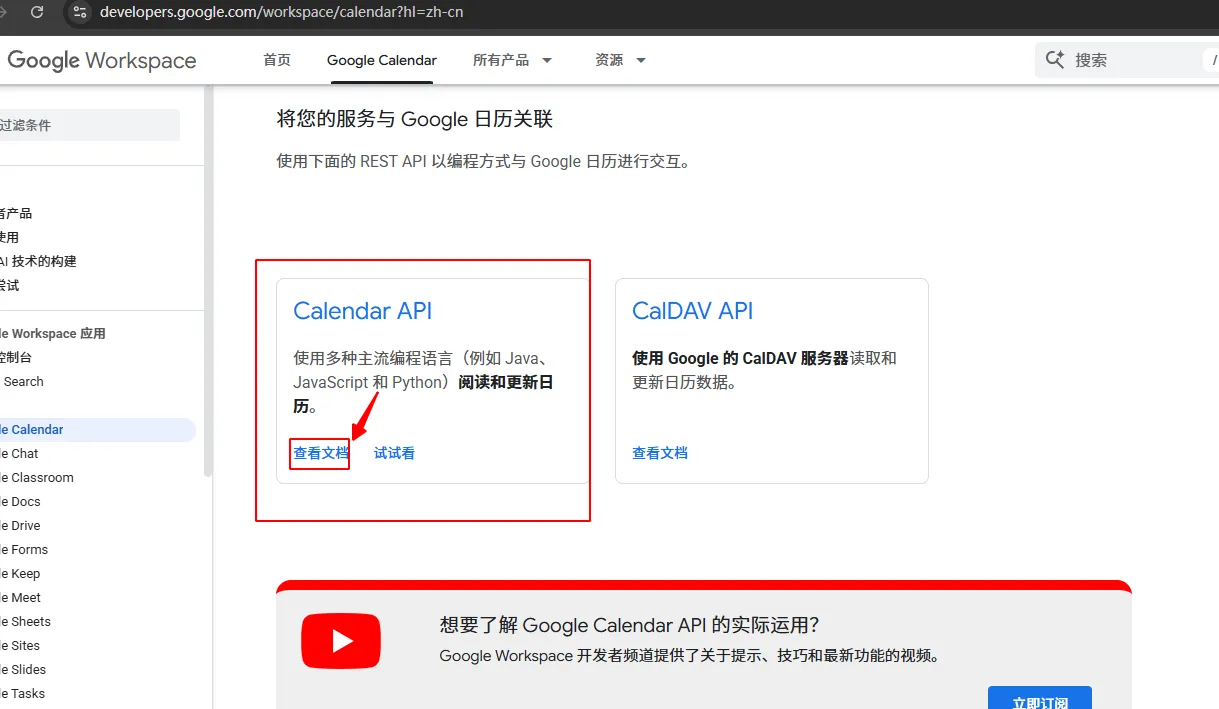
Task: Open the Calendar API heading link
Action: 362,311
